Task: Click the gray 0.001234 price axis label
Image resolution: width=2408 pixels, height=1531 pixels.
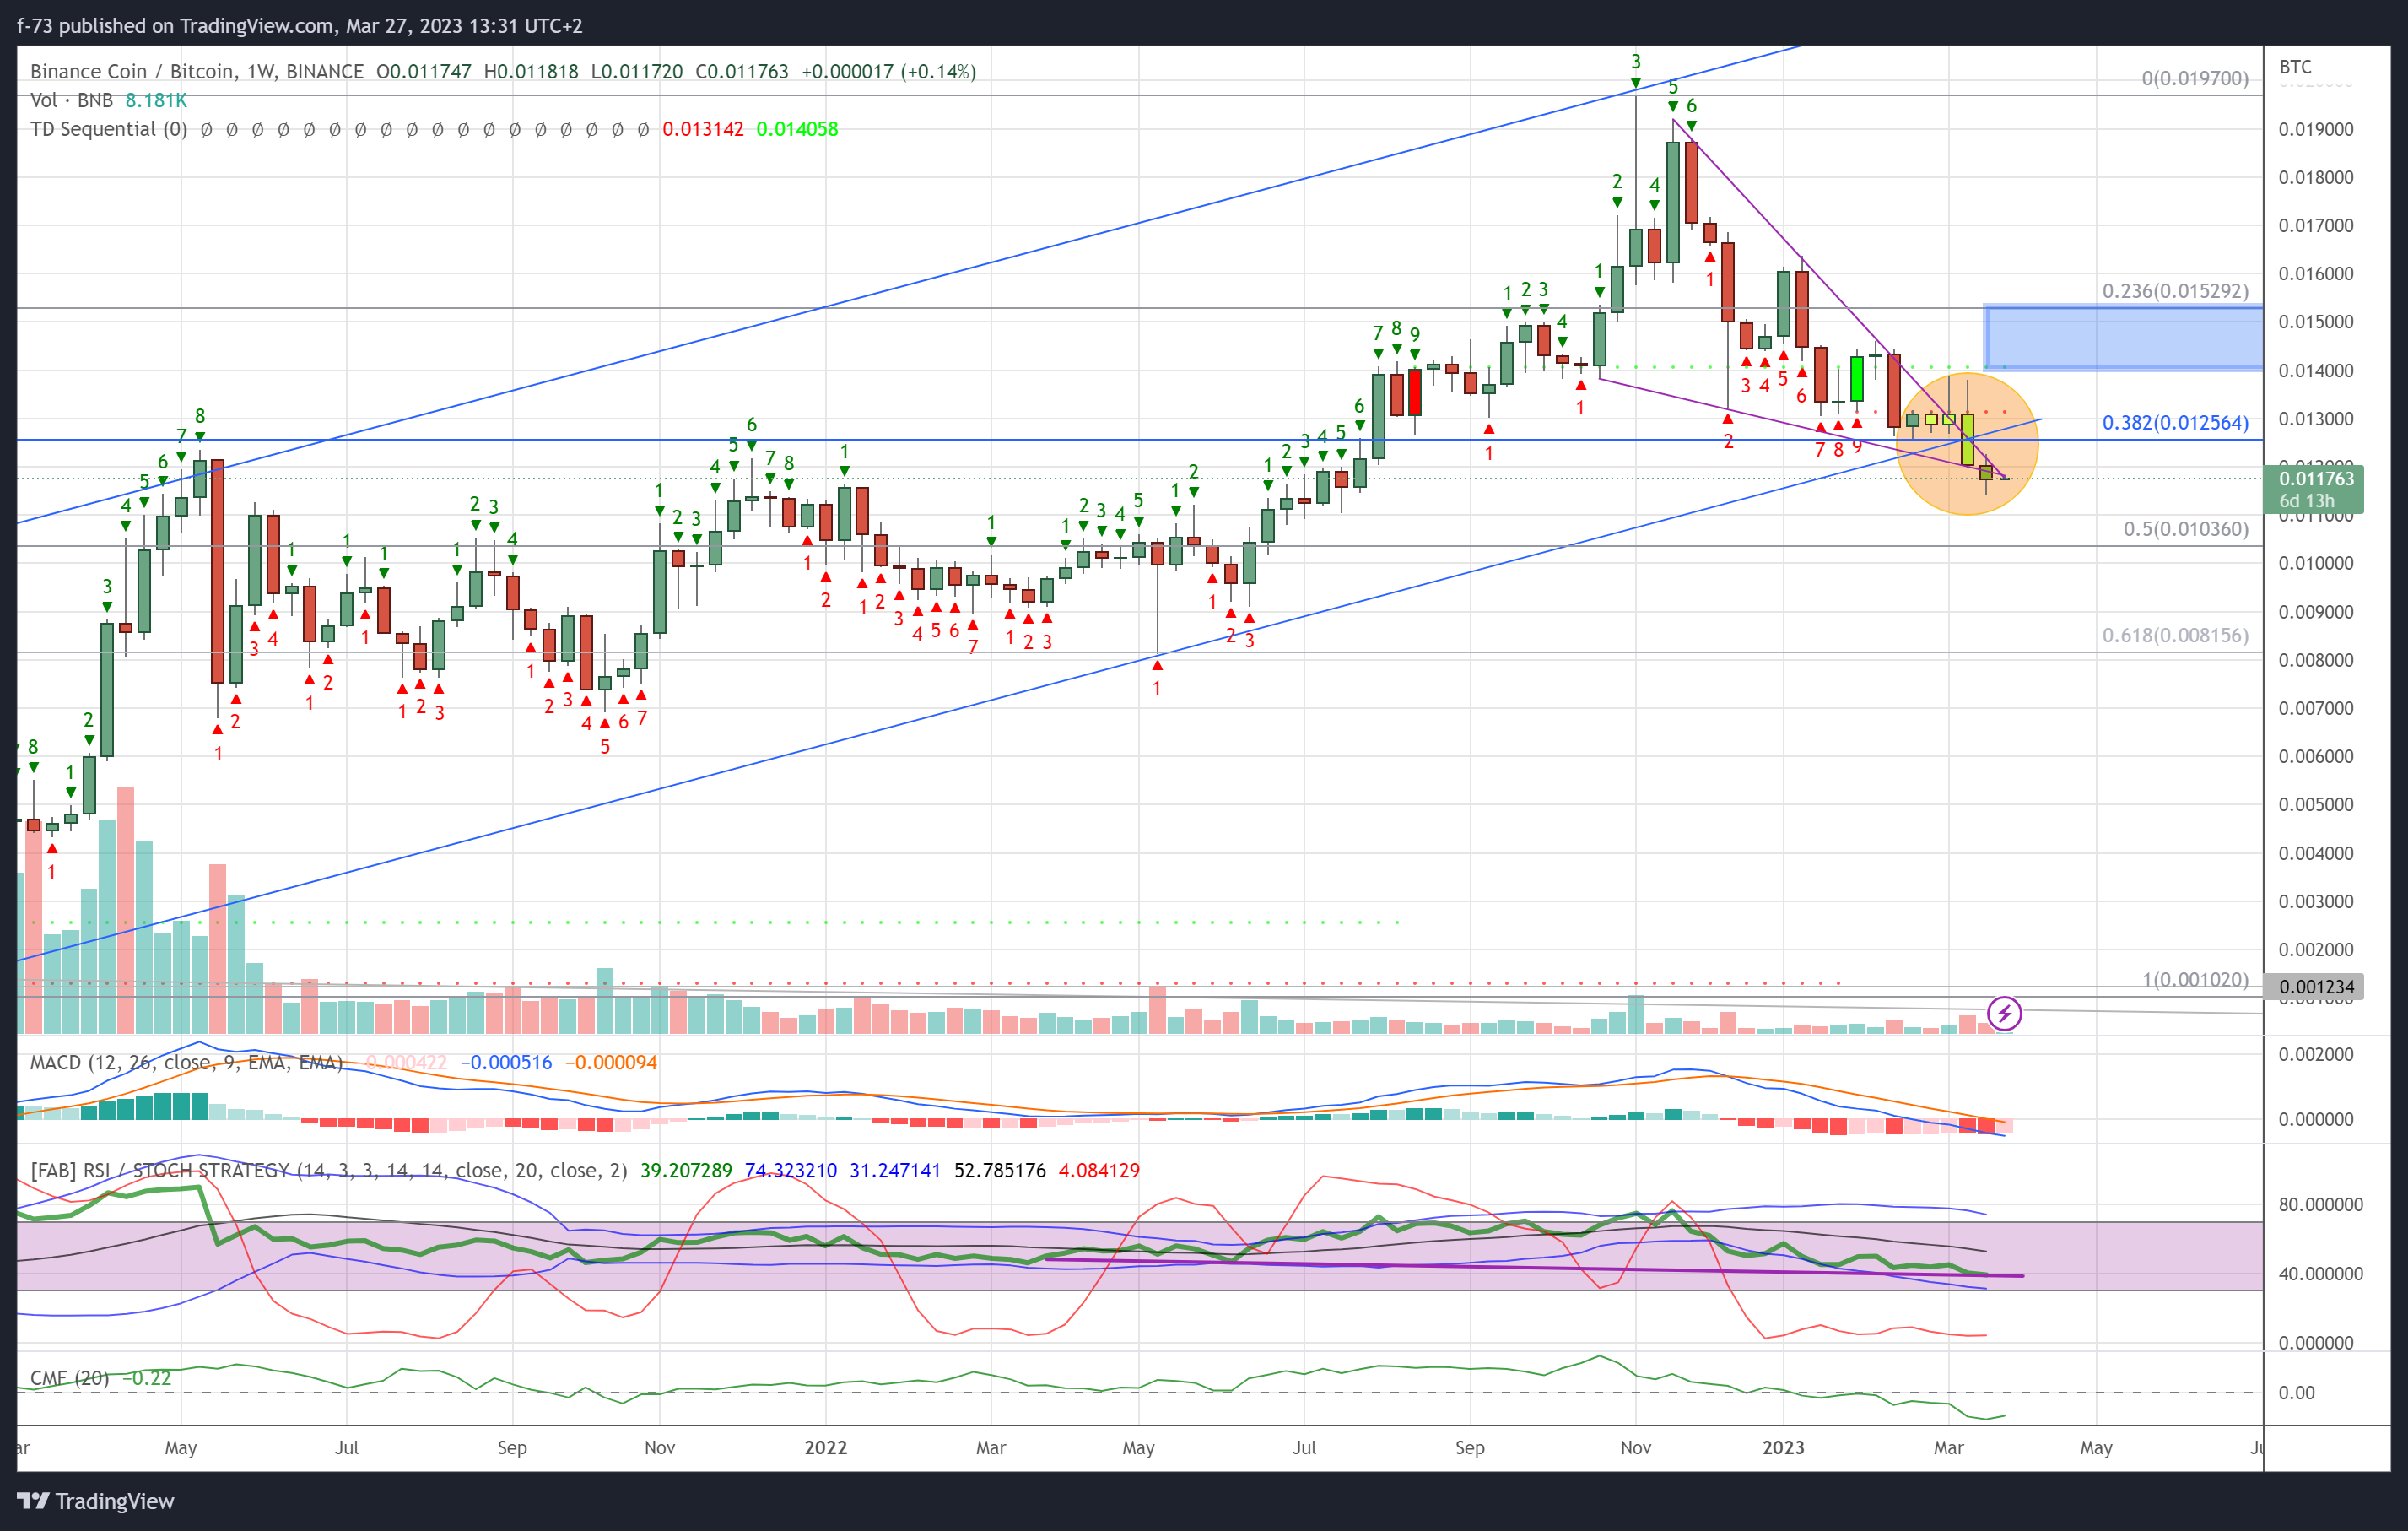Action: pos(2315,987)
